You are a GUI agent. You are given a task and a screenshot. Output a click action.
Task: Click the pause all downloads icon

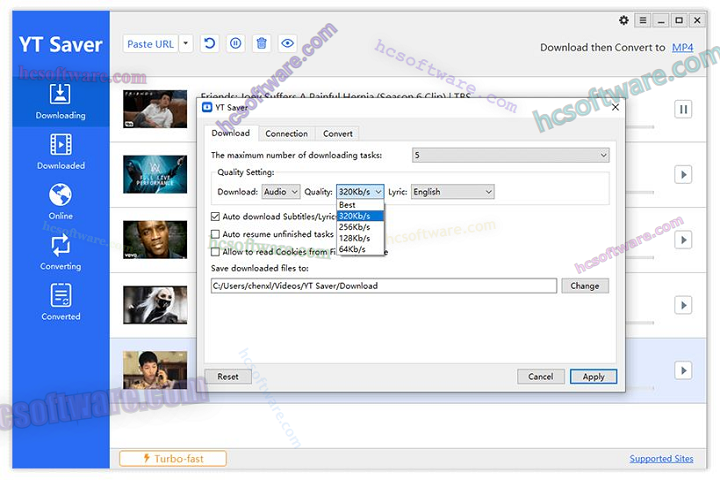coord(236,44)
